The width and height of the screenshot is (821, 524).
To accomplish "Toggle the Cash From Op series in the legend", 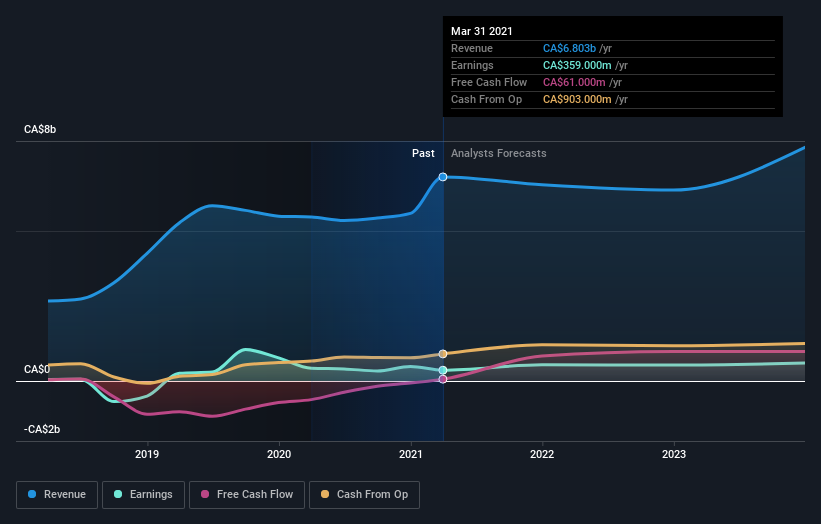I will point(364,495).
